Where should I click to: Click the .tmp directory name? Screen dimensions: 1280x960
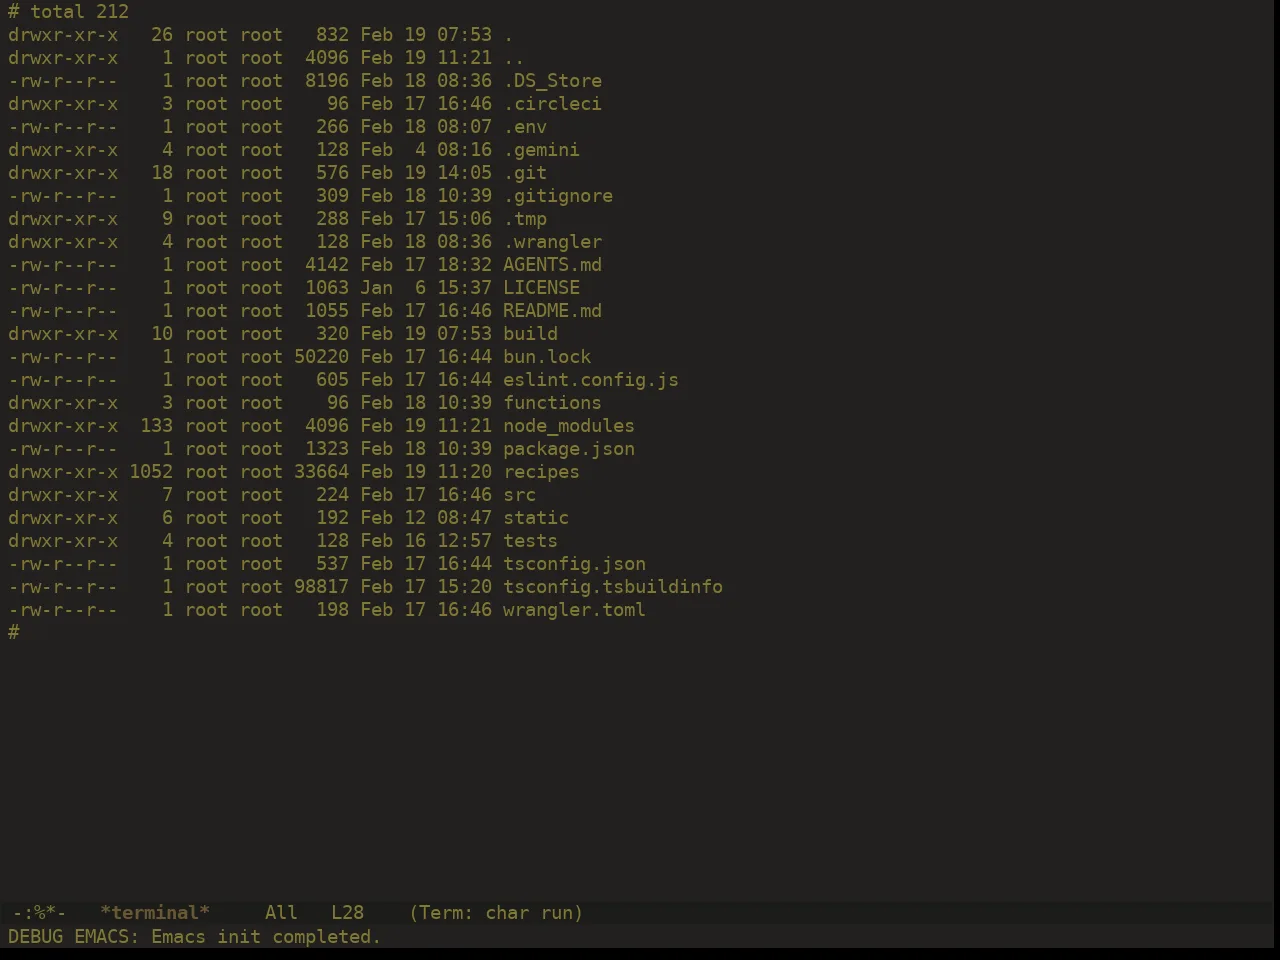[525, 219]
